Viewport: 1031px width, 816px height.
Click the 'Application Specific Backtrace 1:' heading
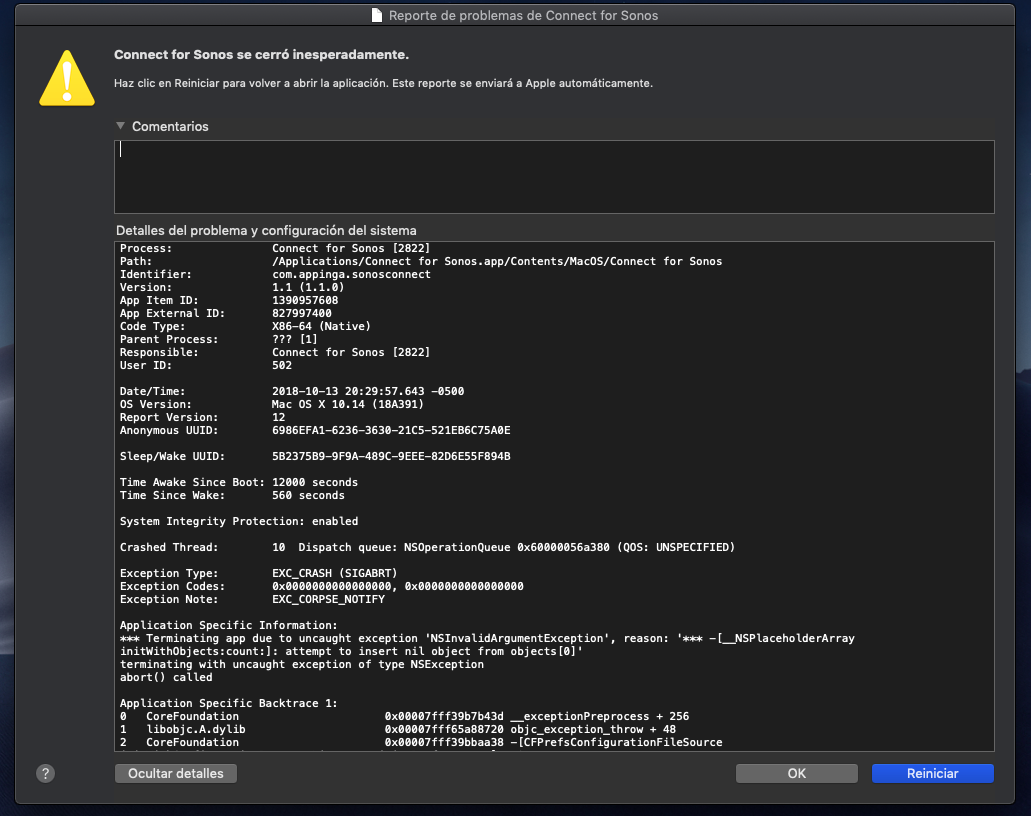coord(229,704)
